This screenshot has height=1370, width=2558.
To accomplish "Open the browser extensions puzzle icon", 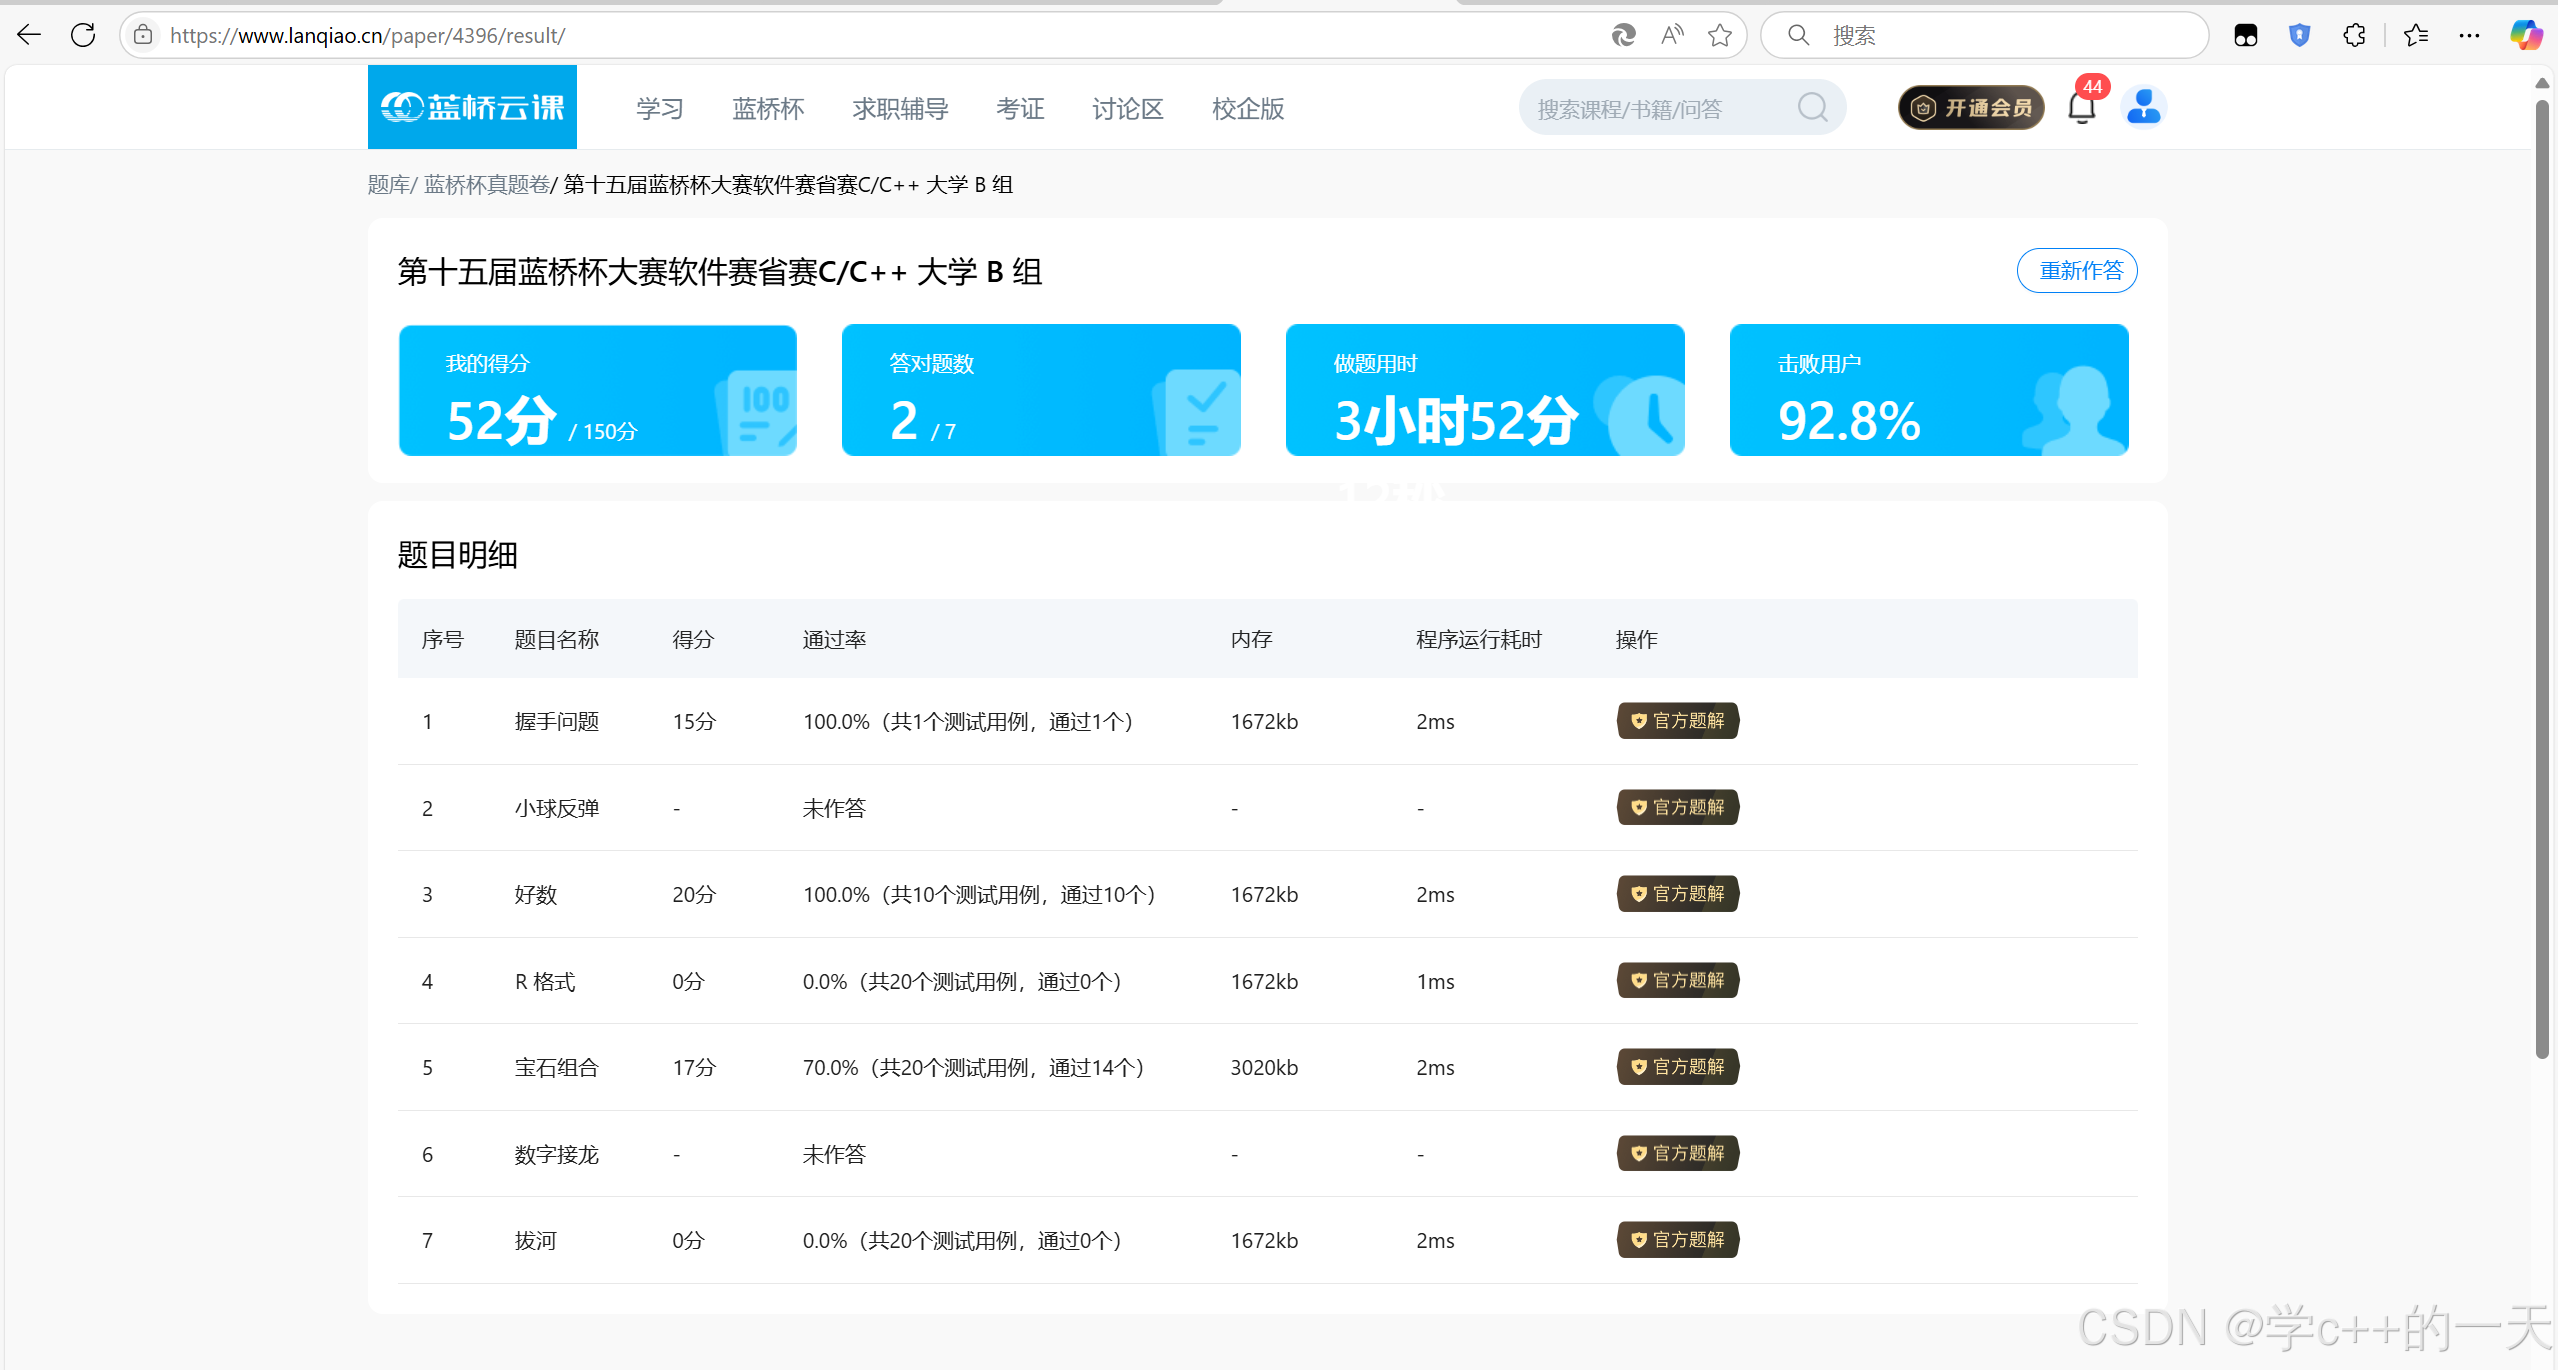I will [x=2354, y=36].
